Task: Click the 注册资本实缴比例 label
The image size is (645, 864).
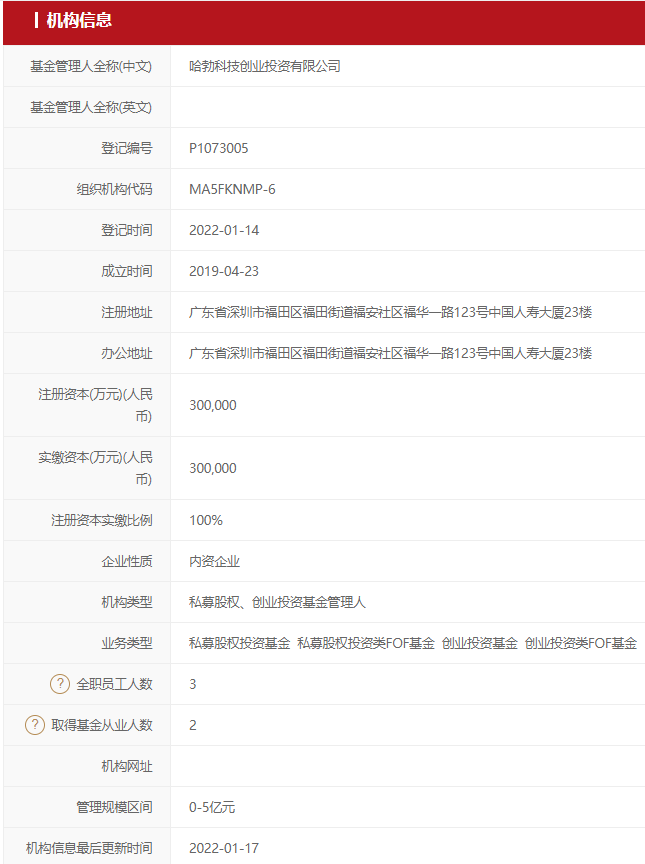Action: [x=101, y=520]
